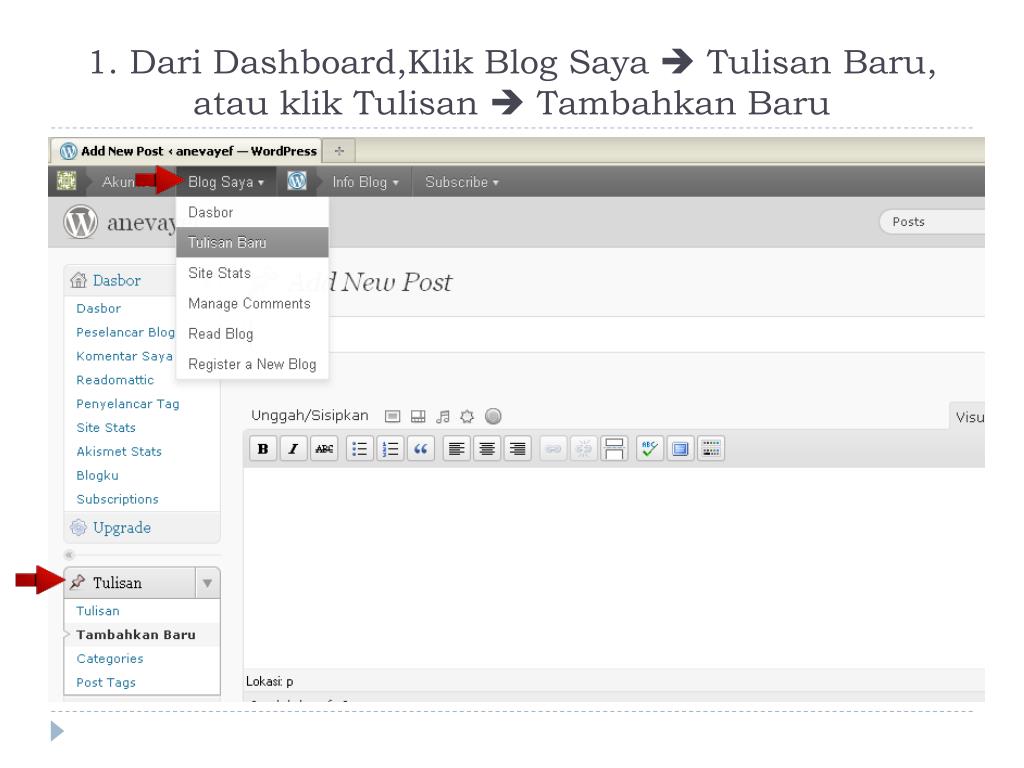Click inside the post content editor area
The image size is (1024, 768).
614,567
